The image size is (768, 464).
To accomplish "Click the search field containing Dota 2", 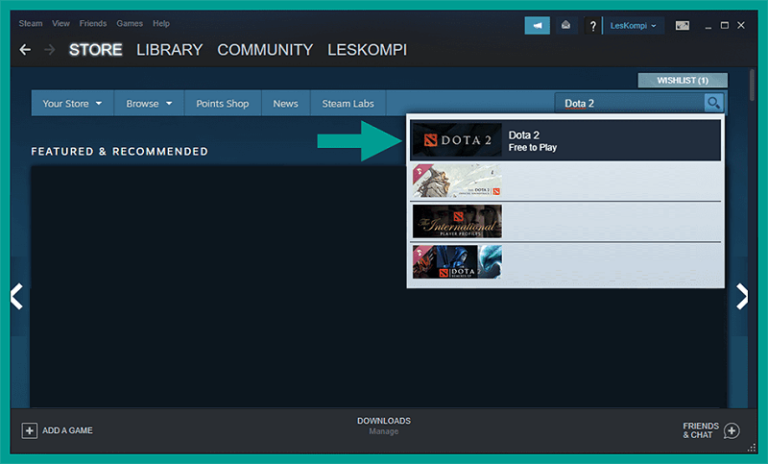I will (x=629, y=103).
